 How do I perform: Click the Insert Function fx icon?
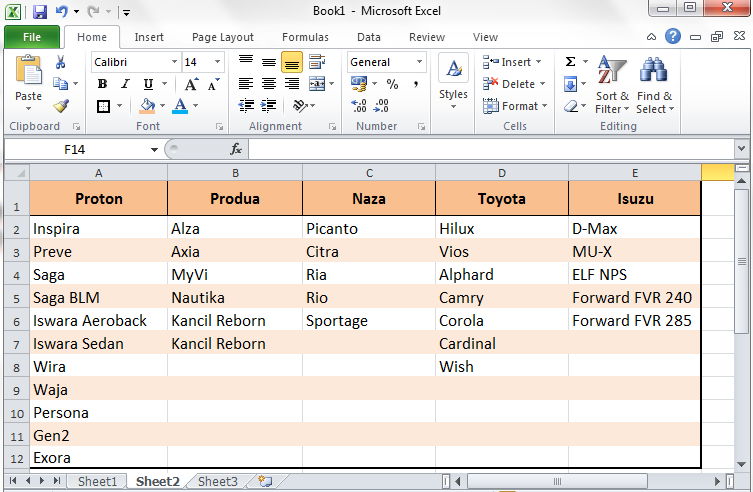click(x=236, y=149)
